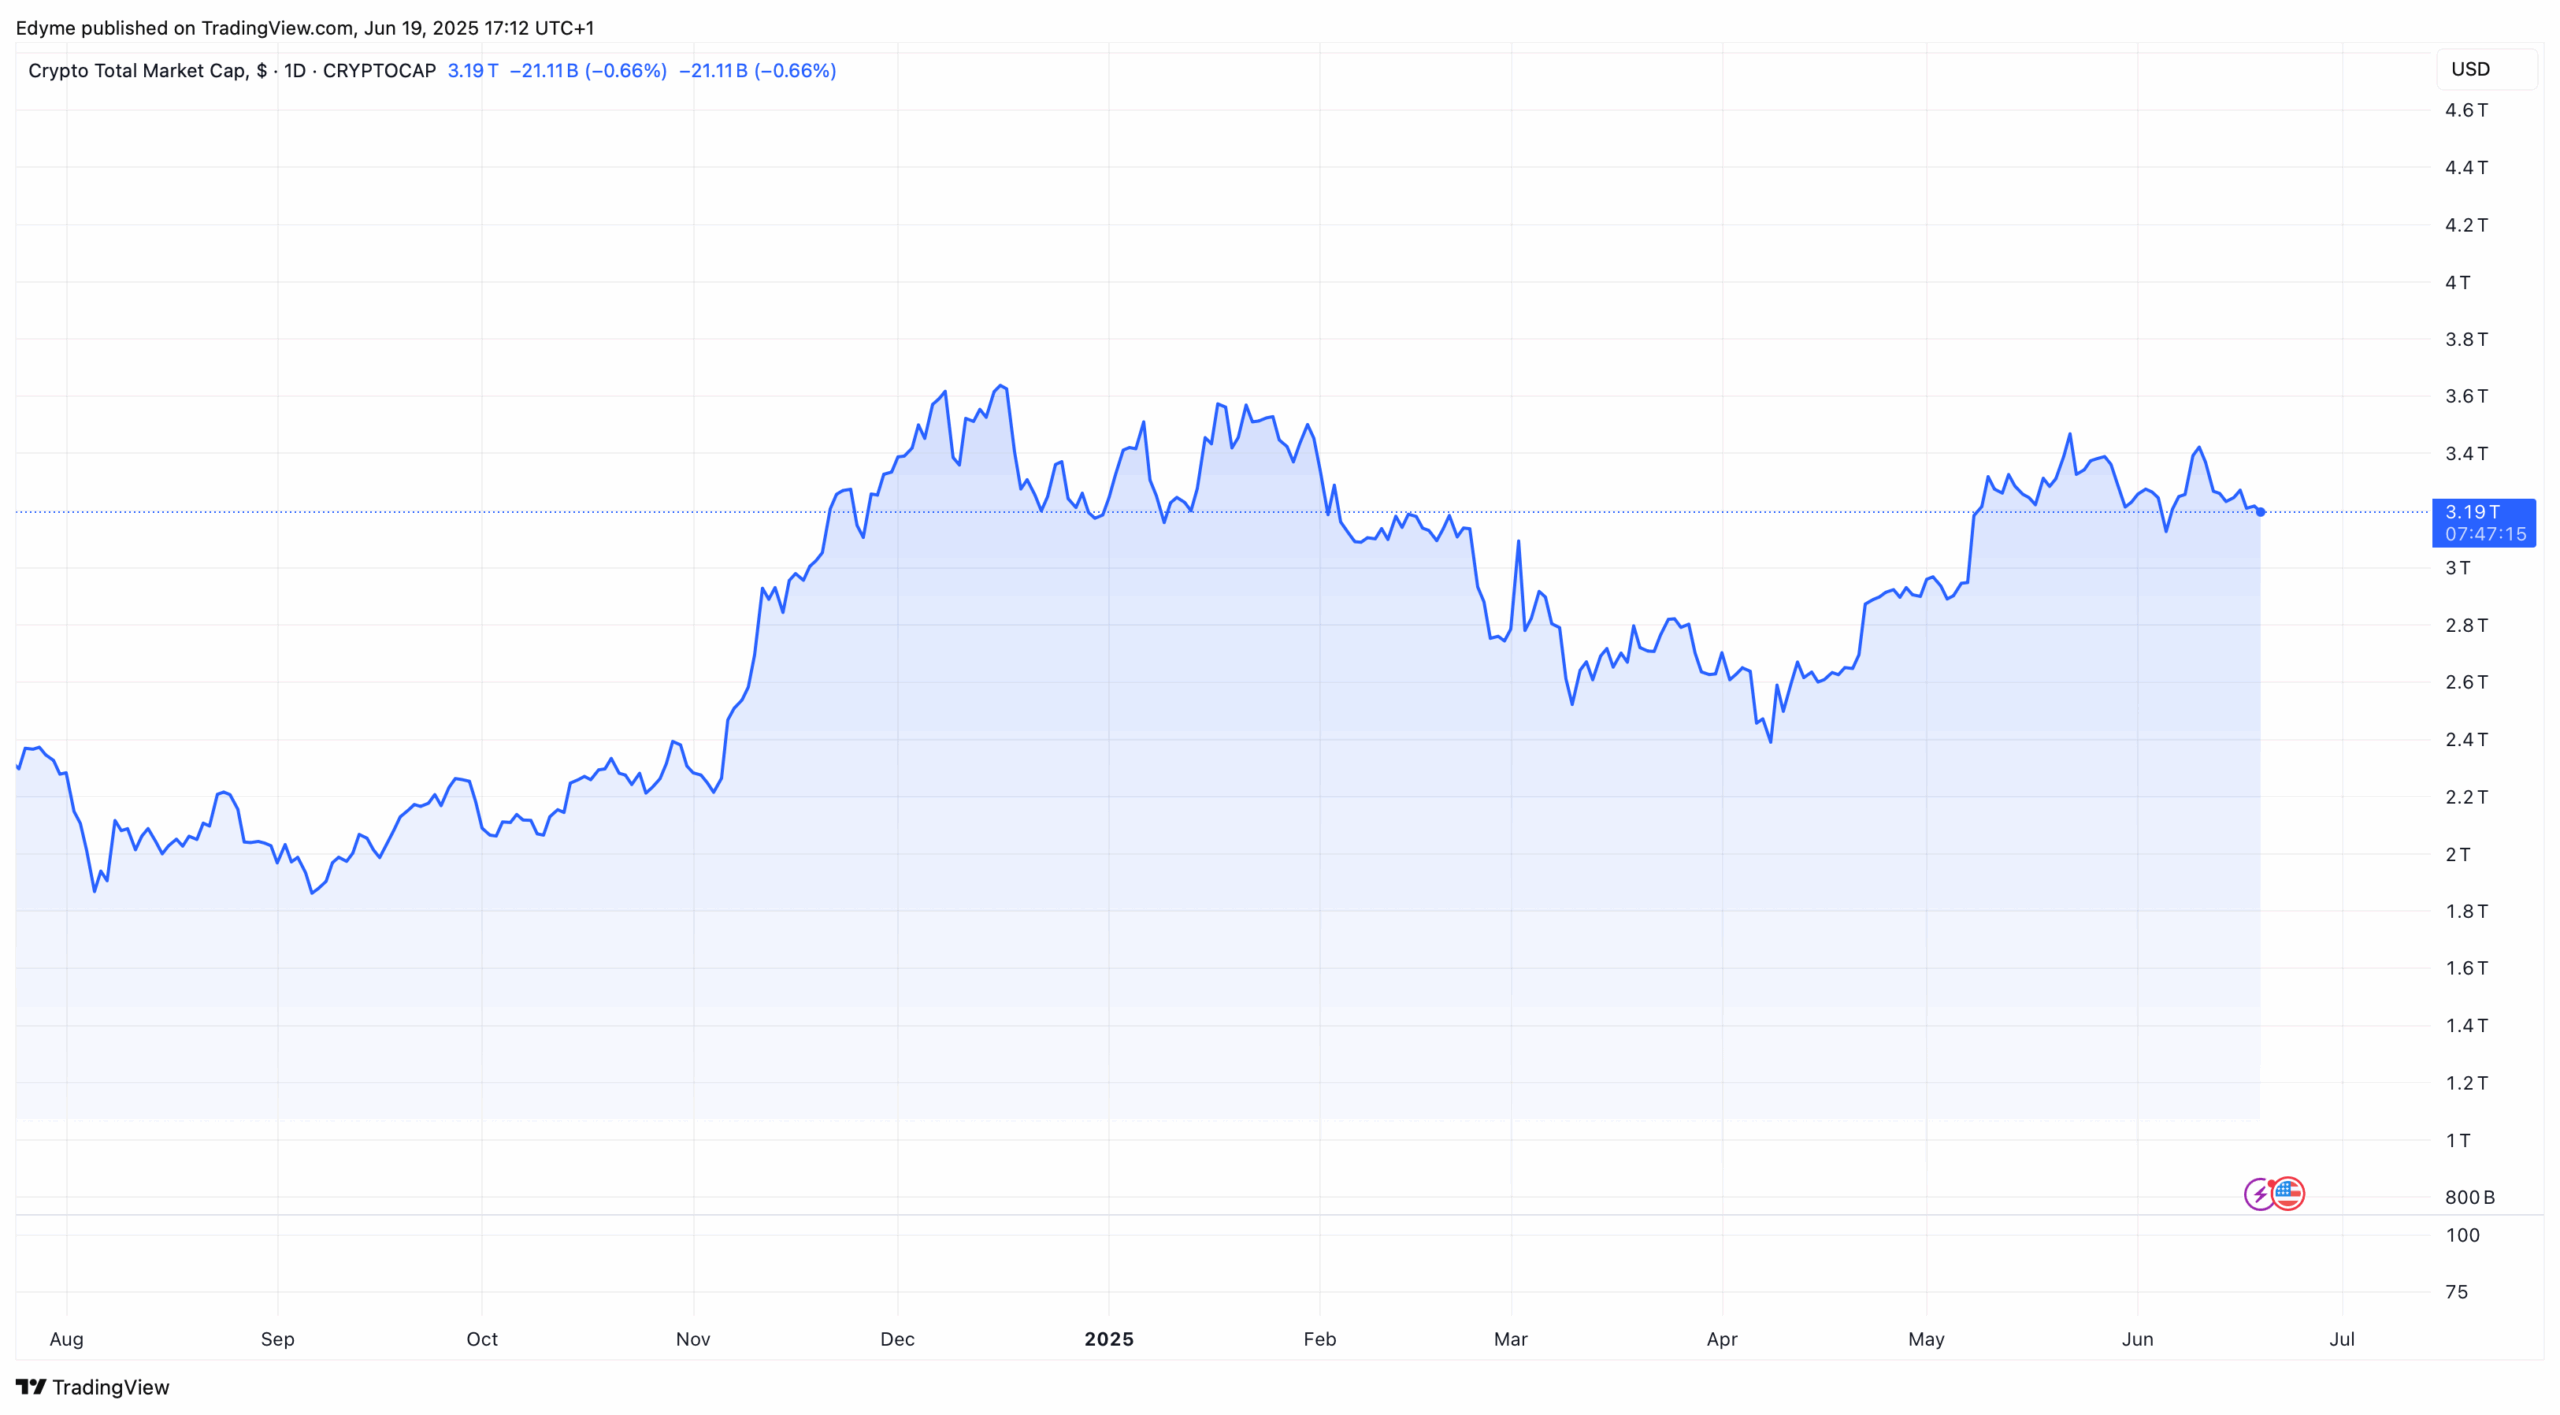Click the 2.4 T price scale label
The image size is (2560, 1415).
(x=2466, y=739)
